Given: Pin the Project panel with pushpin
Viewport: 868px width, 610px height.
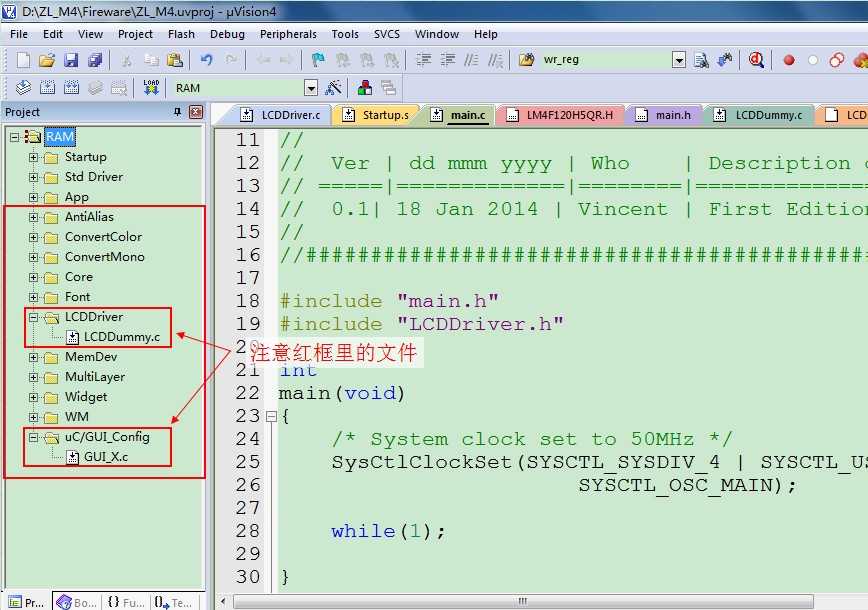Looking at the screenshot, I should (178, 112).
